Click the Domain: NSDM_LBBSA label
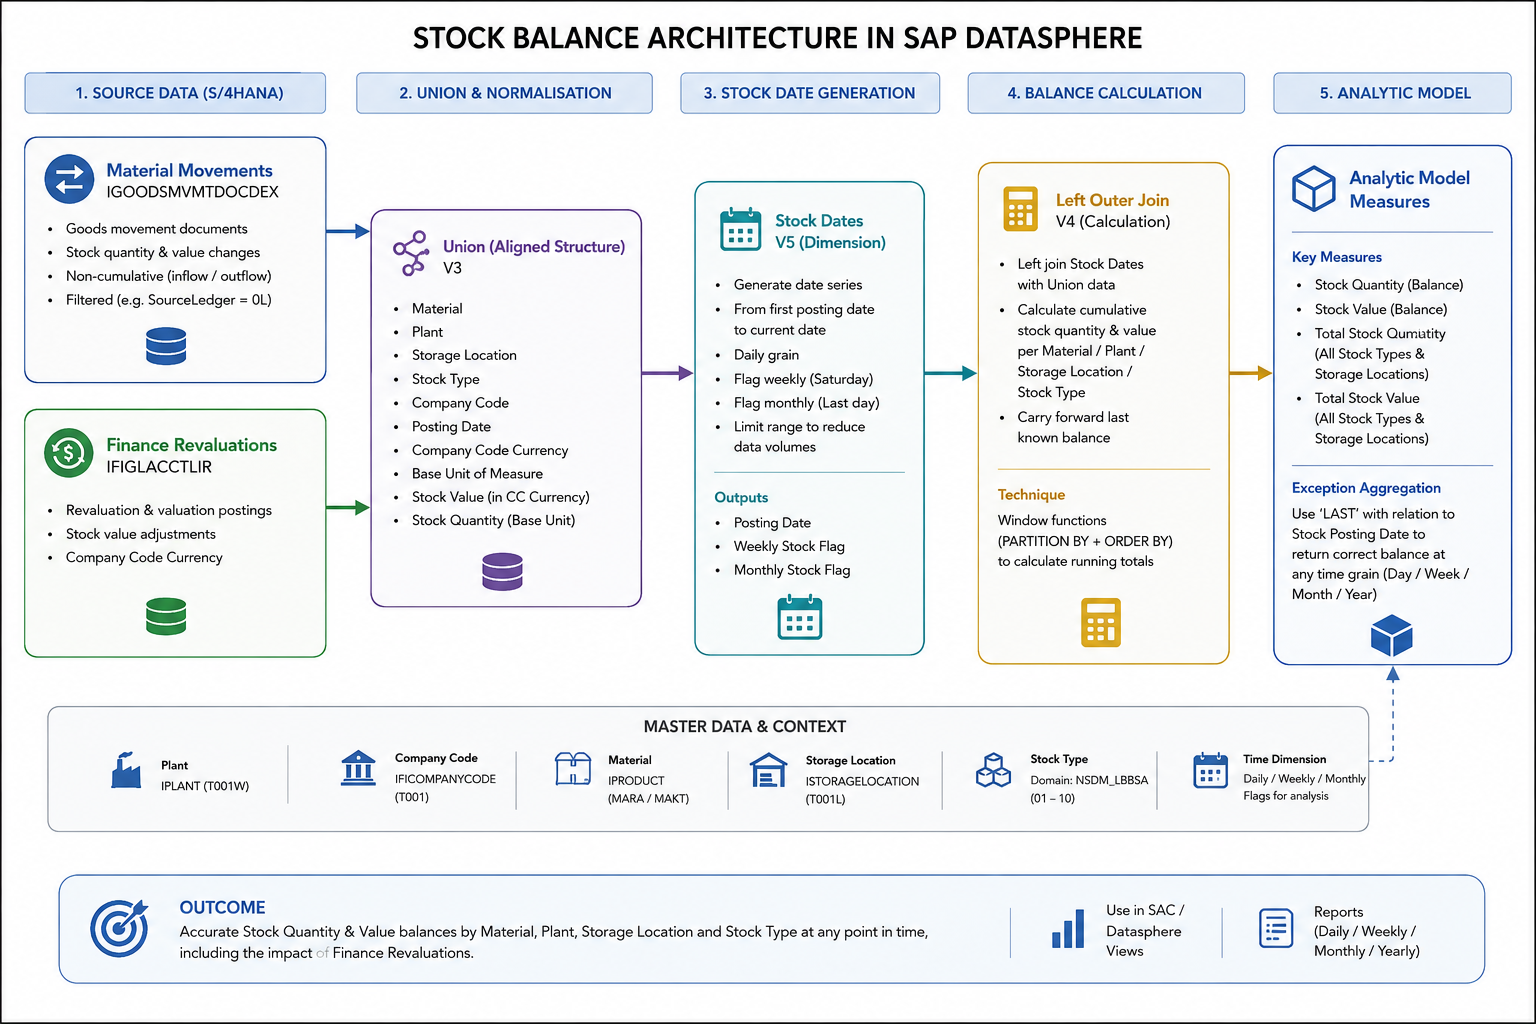 point(1089,780)
